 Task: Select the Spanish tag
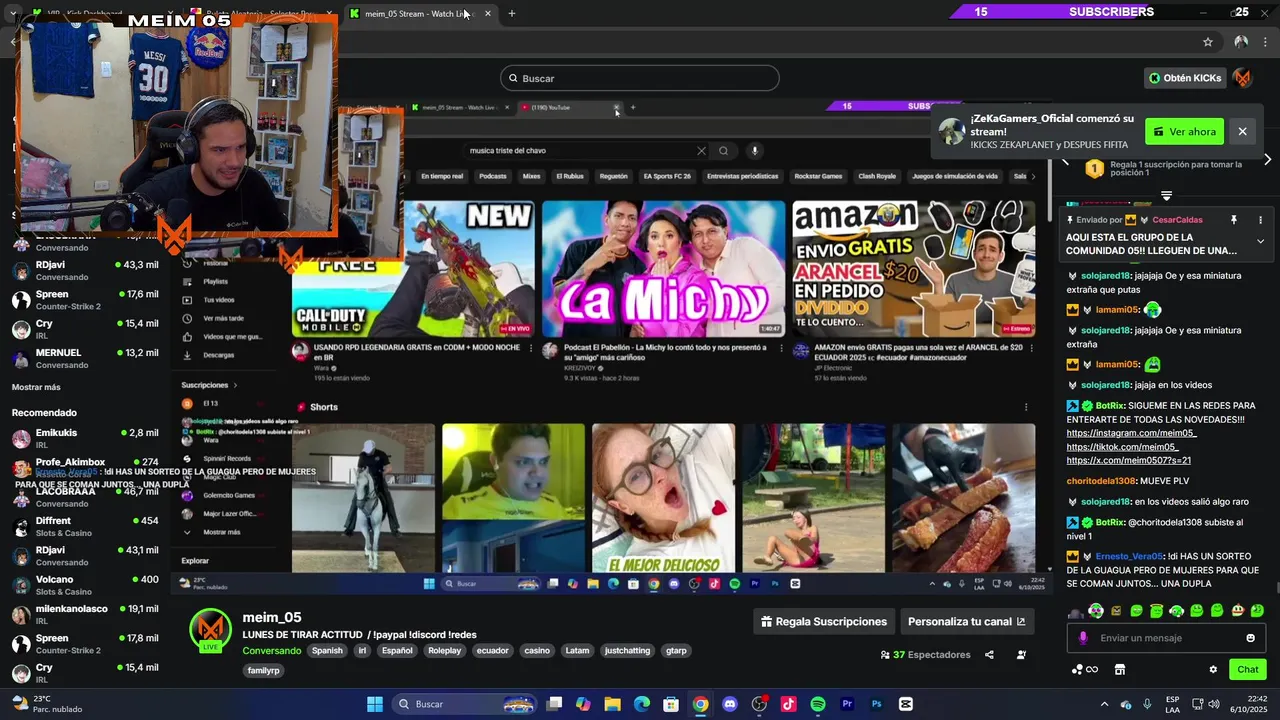tap(327, 651)
